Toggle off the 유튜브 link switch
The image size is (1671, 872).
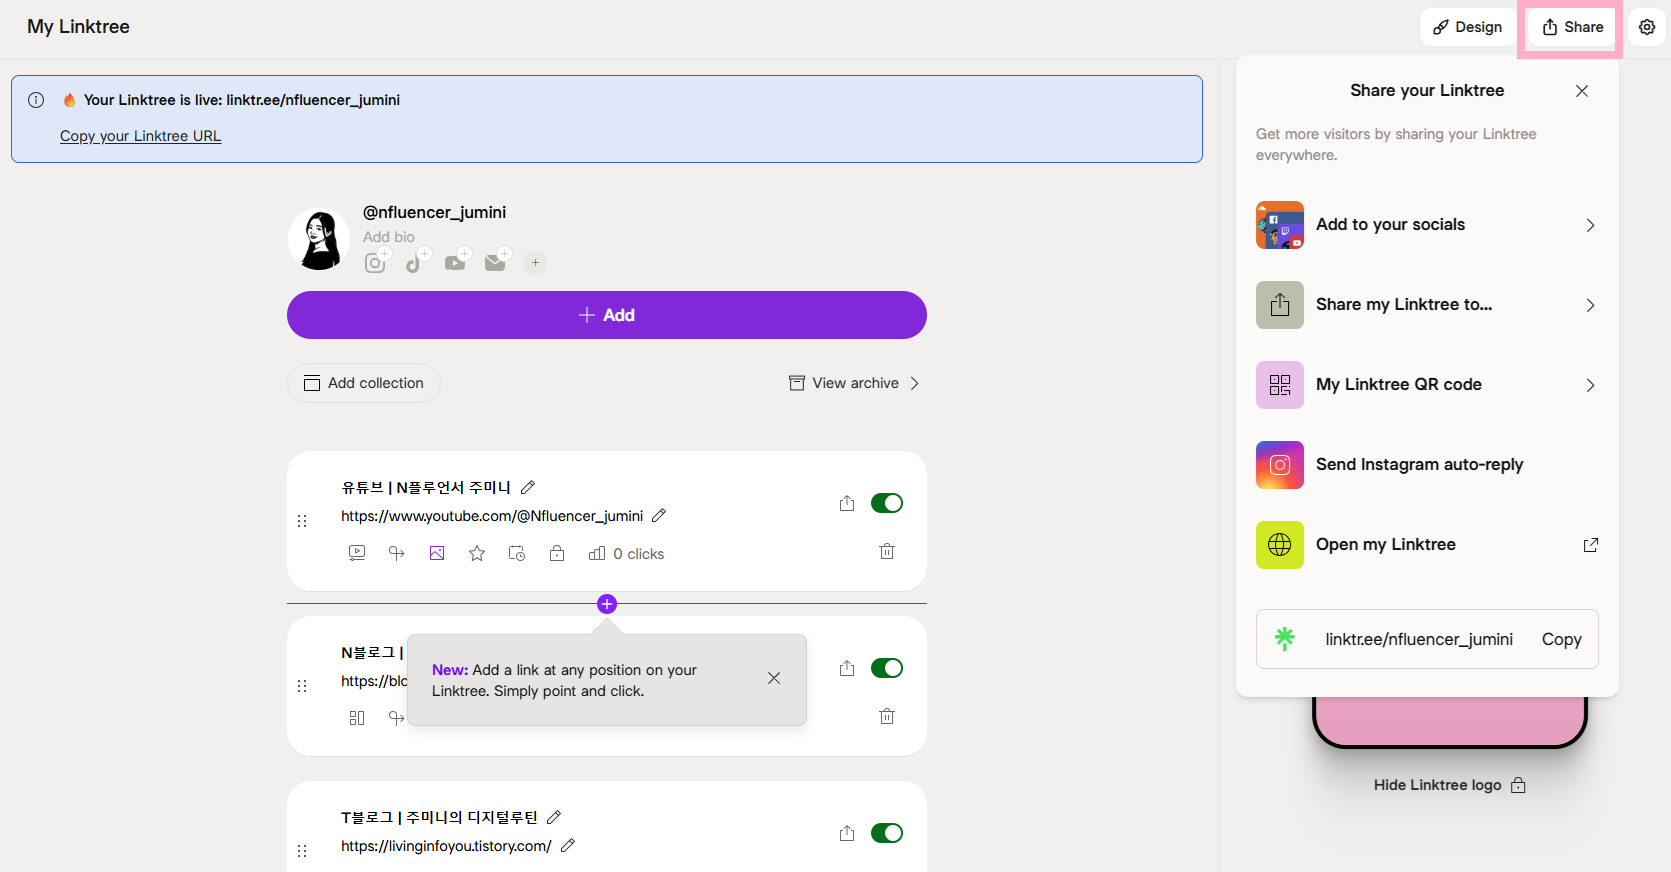tap(887, 503)
